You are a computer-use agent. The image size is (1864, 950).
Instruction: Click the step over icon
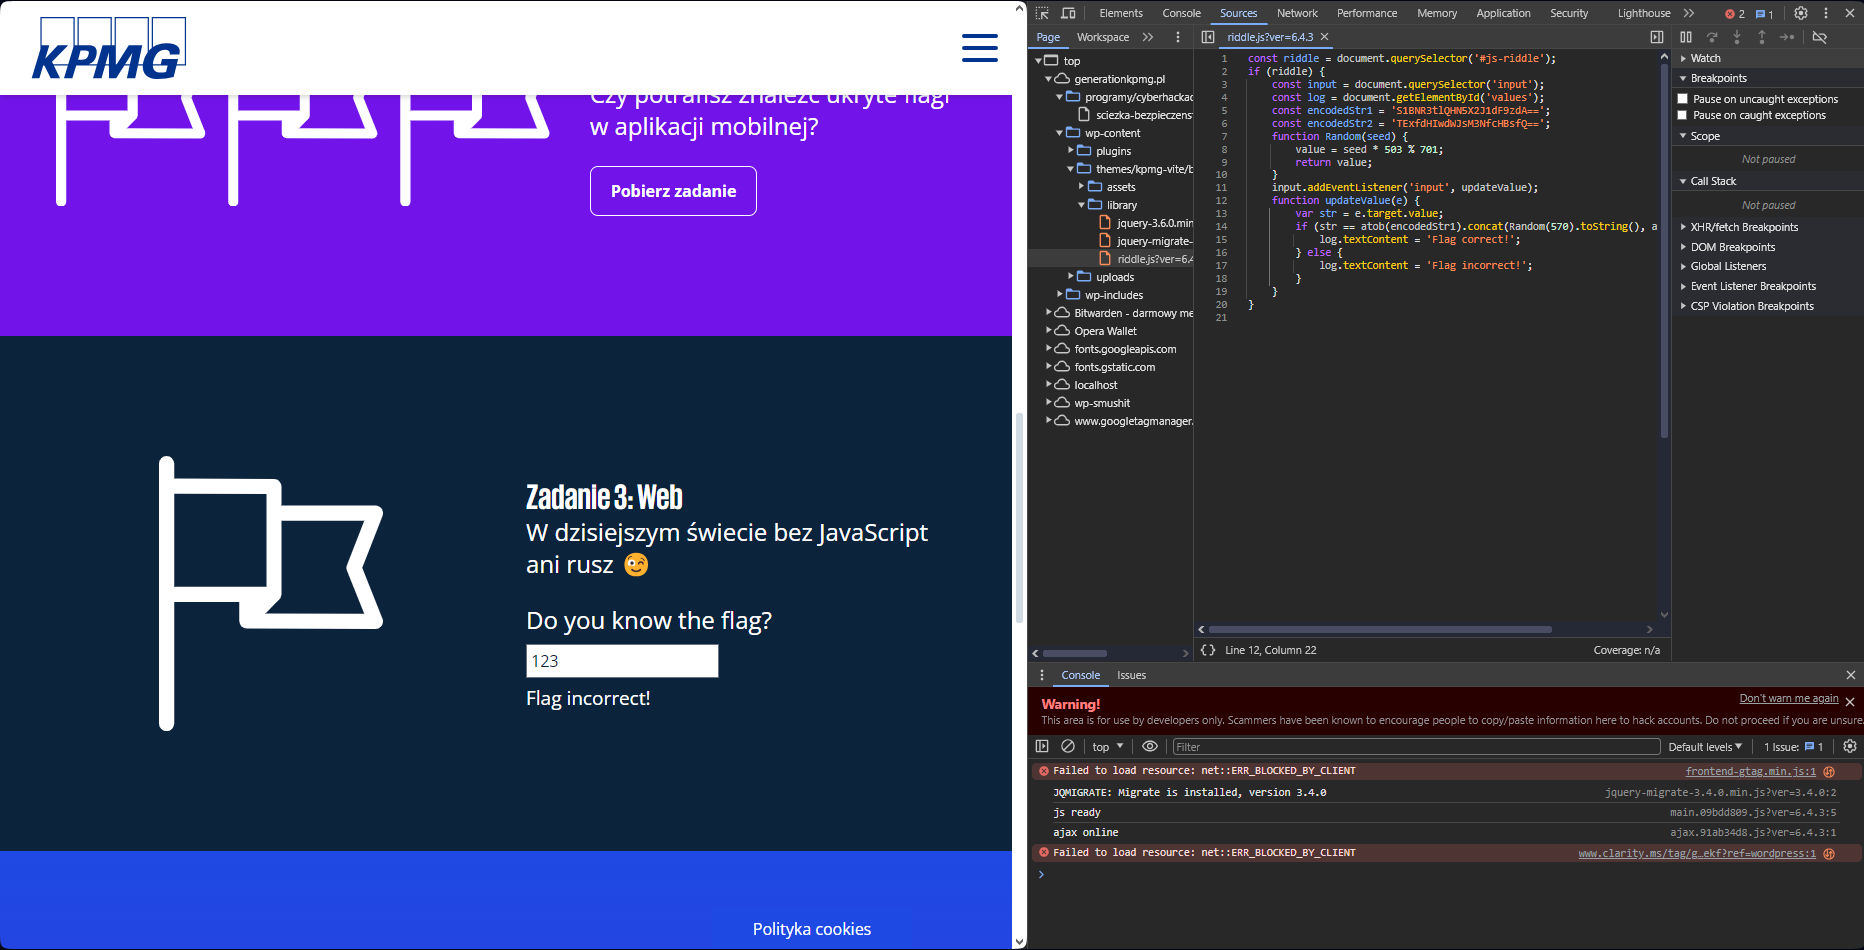[x=1712, y=37]
